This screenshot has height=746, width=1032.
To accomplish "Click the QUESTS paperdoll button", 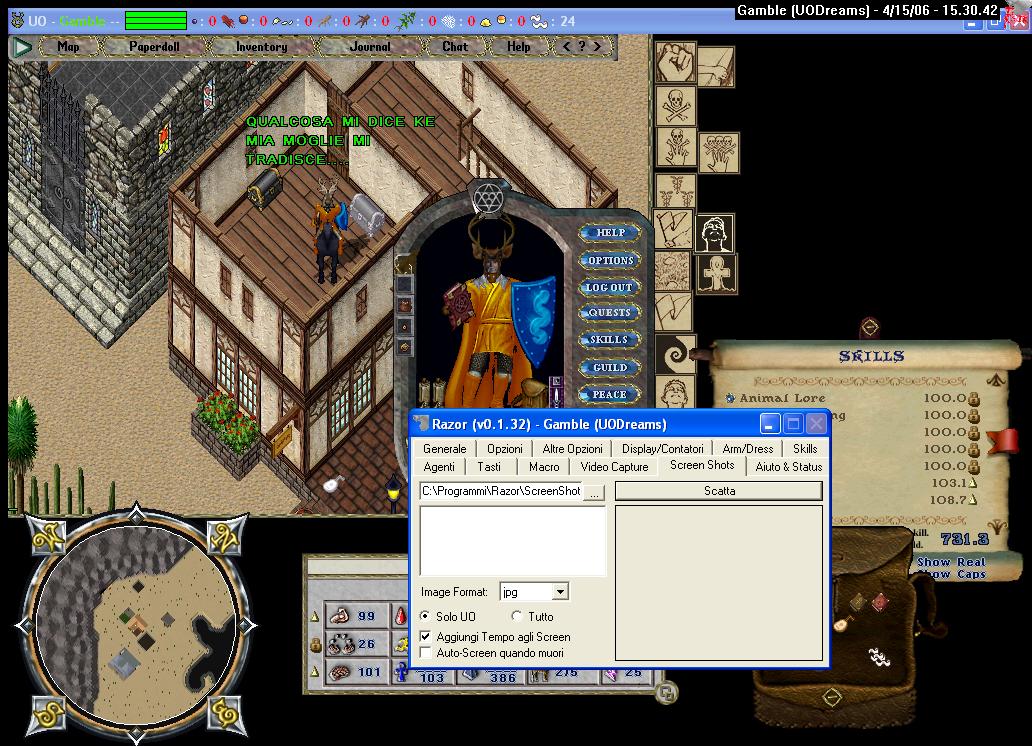I will (609, 313).
